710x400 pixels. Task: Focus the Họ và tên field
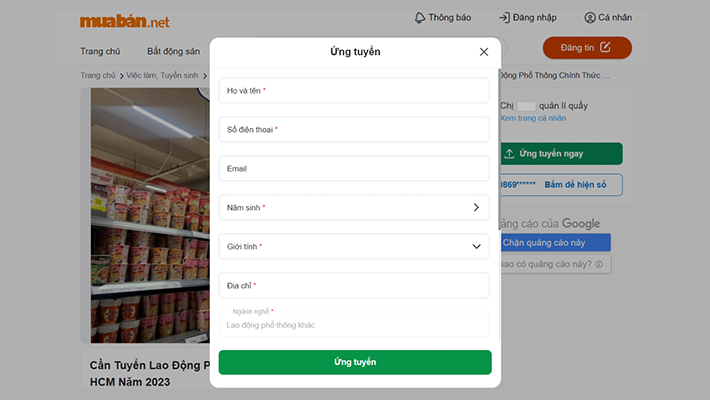pyautogui.click(x=354, y=91)
